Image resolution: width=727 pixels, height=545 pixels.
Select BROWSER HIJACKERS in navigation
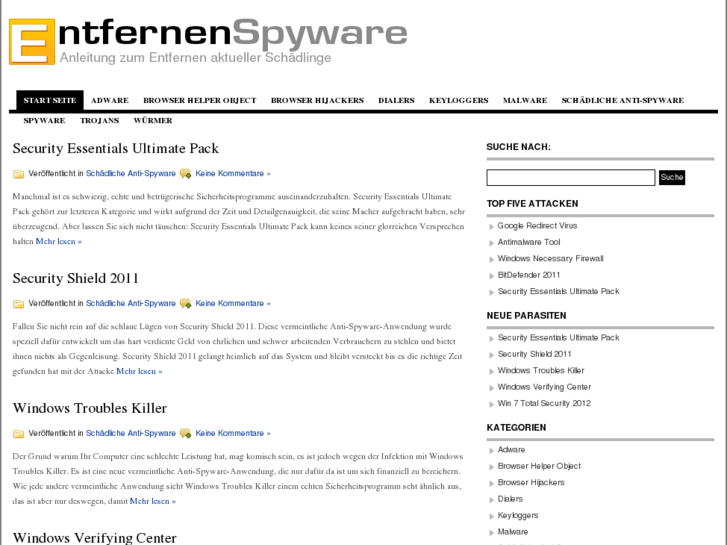(317, 100)
